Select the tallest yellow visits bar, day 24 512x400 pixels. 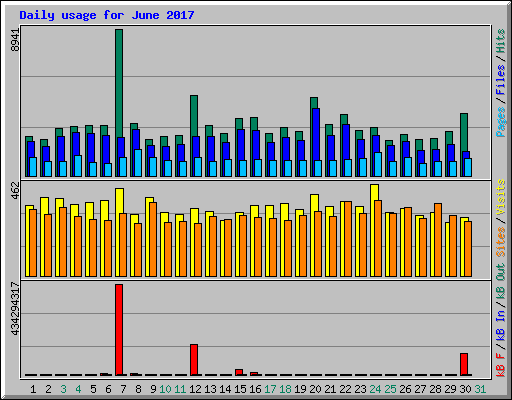[x=374, y=192]
